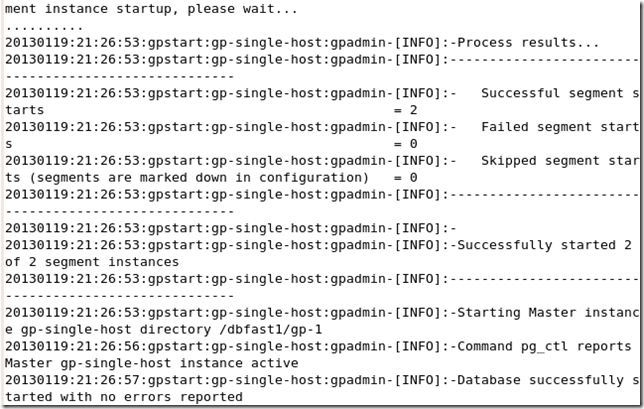644x409 pixels.
Task: Click "Database successfully" log message
Action: (x=540, y=380)
